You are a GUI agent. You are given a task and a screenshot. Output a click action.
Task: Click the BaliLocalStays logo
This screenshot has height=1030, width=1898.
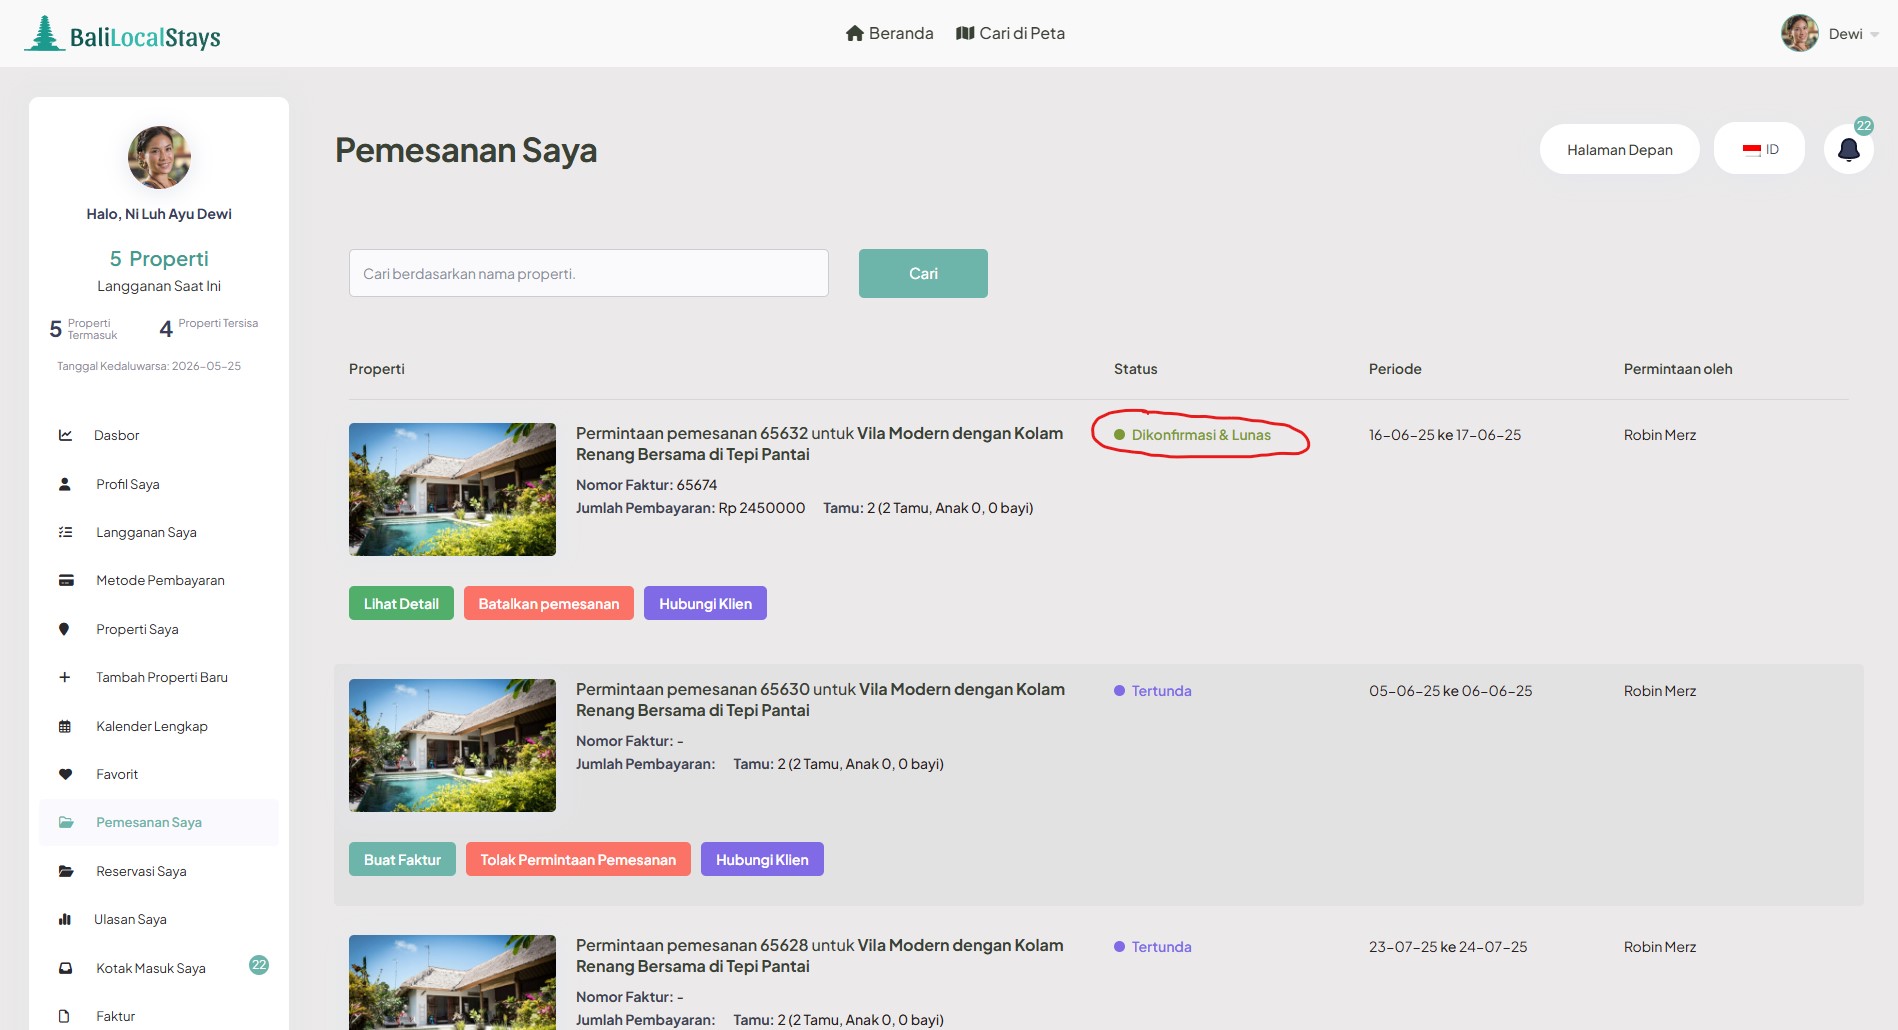122,34
